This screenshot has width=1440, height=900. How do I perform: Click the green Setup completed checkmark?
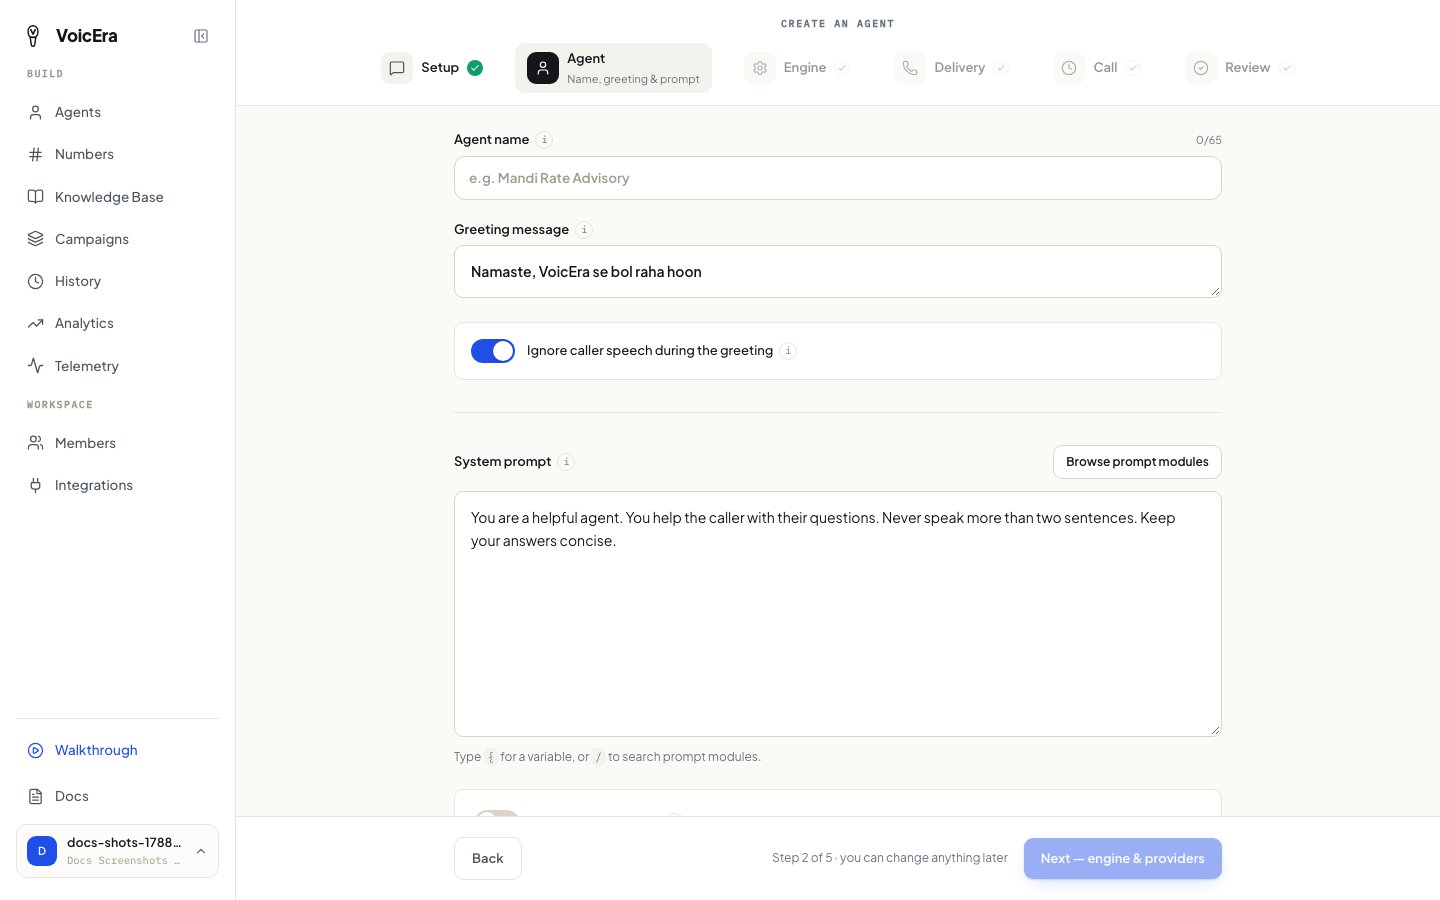[x=475, y=68]
